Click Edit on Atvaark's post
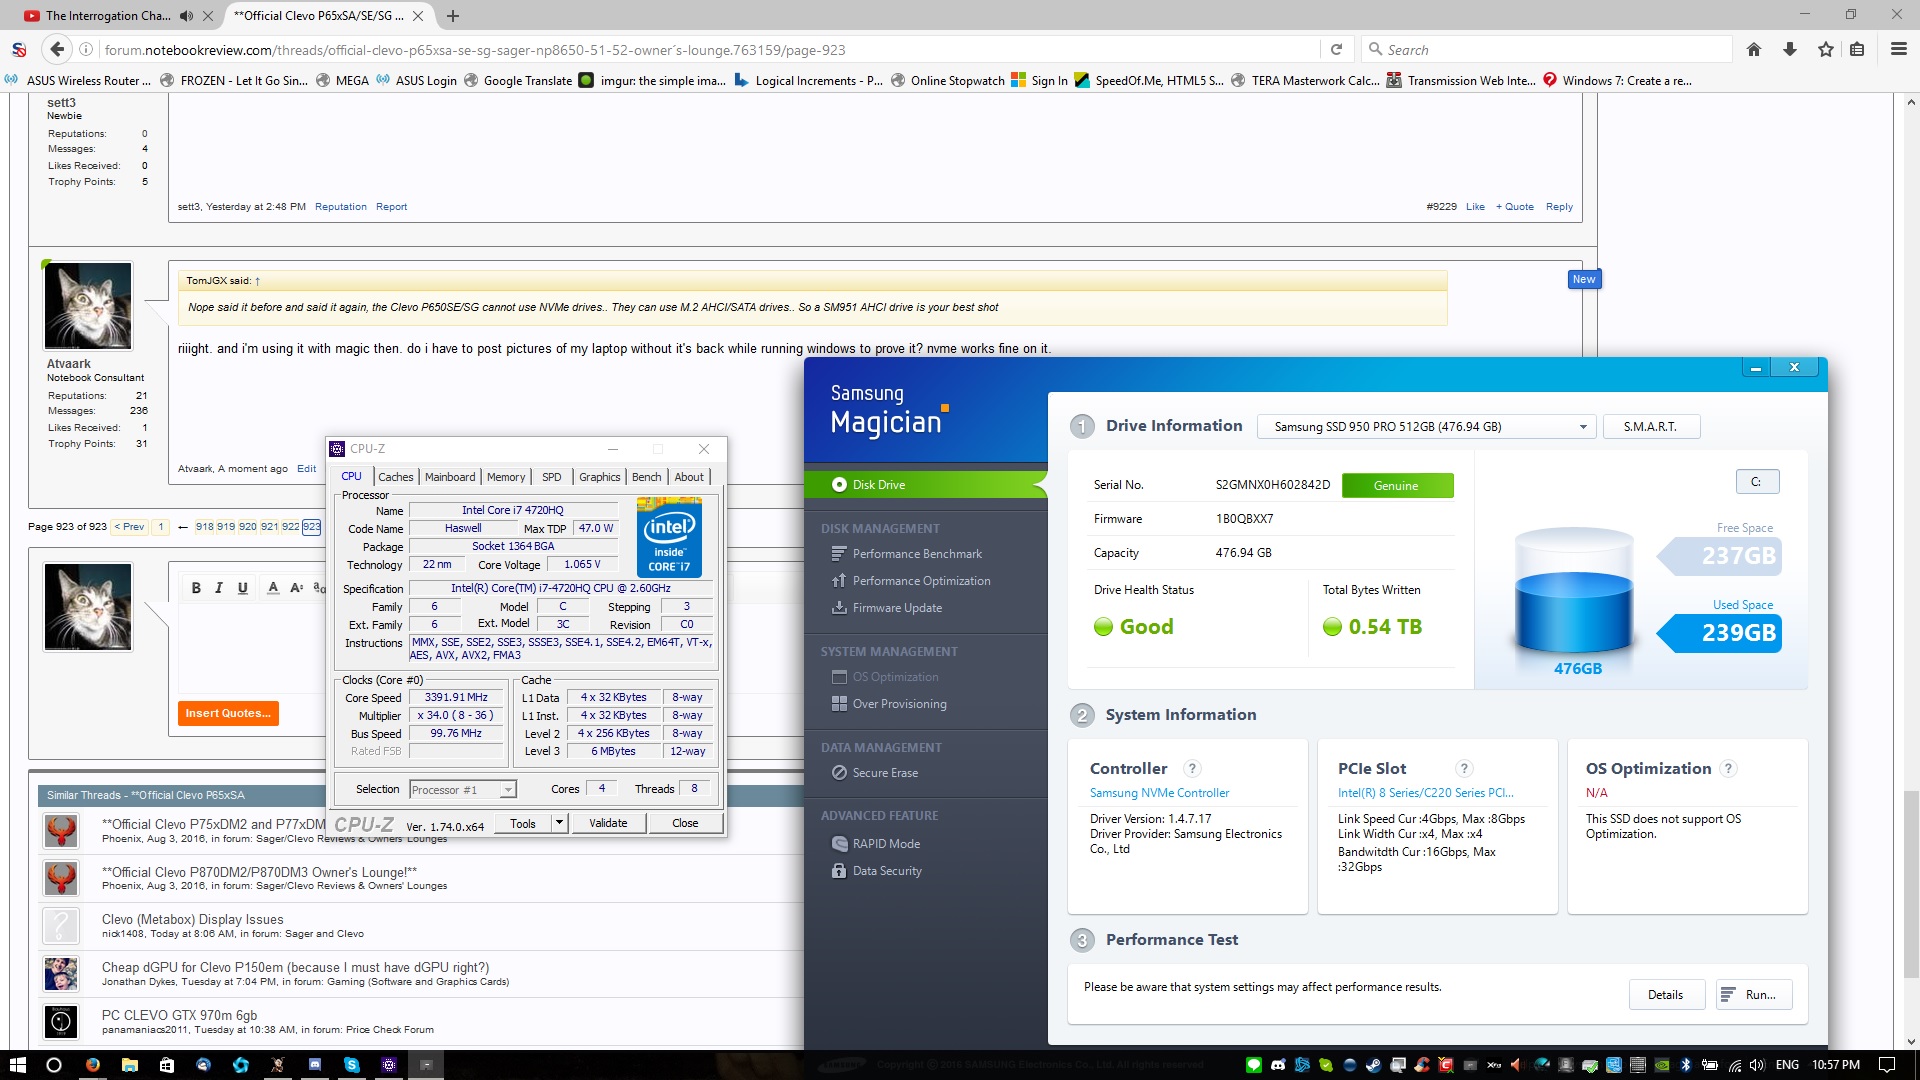The width and height of the screenshot is (1920, 1080). point(306,468)
